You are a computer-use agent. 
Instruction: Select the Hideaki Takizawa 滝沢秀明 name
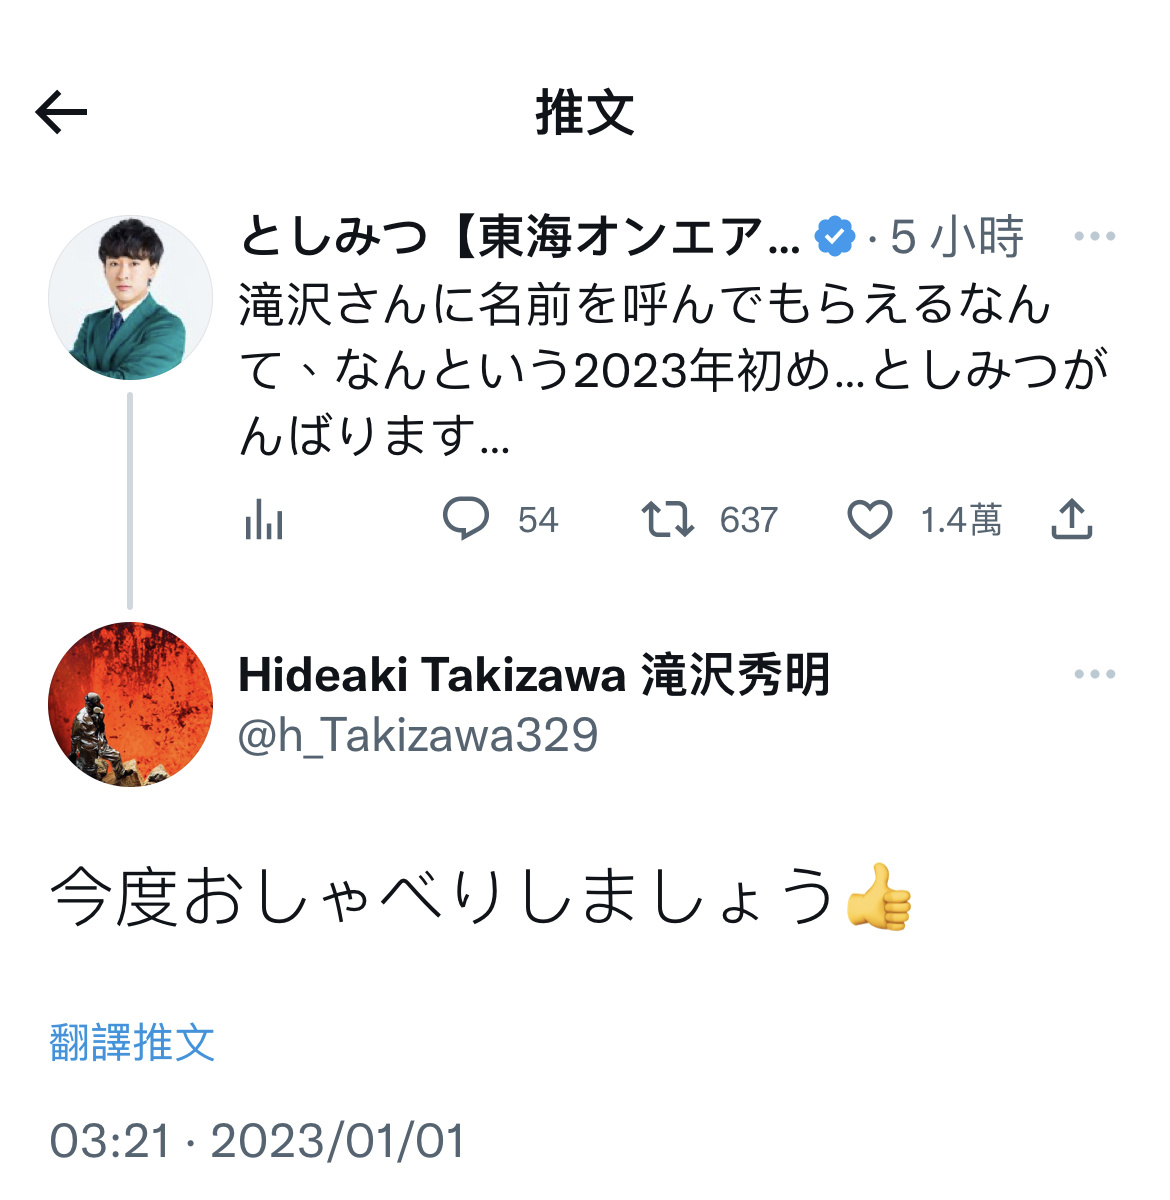click(534, 675)
